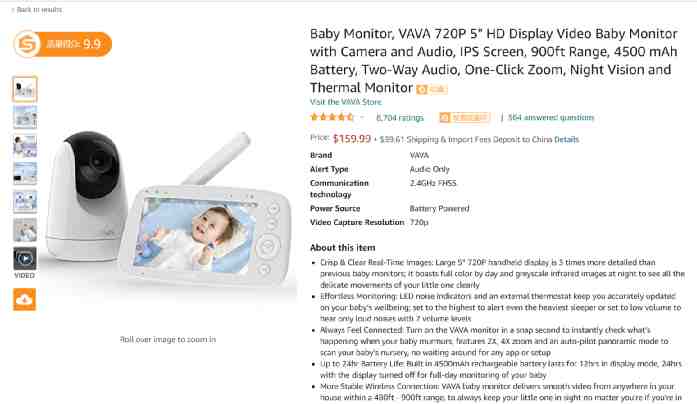Select the sixth product image thumbnail

(25, 230)
